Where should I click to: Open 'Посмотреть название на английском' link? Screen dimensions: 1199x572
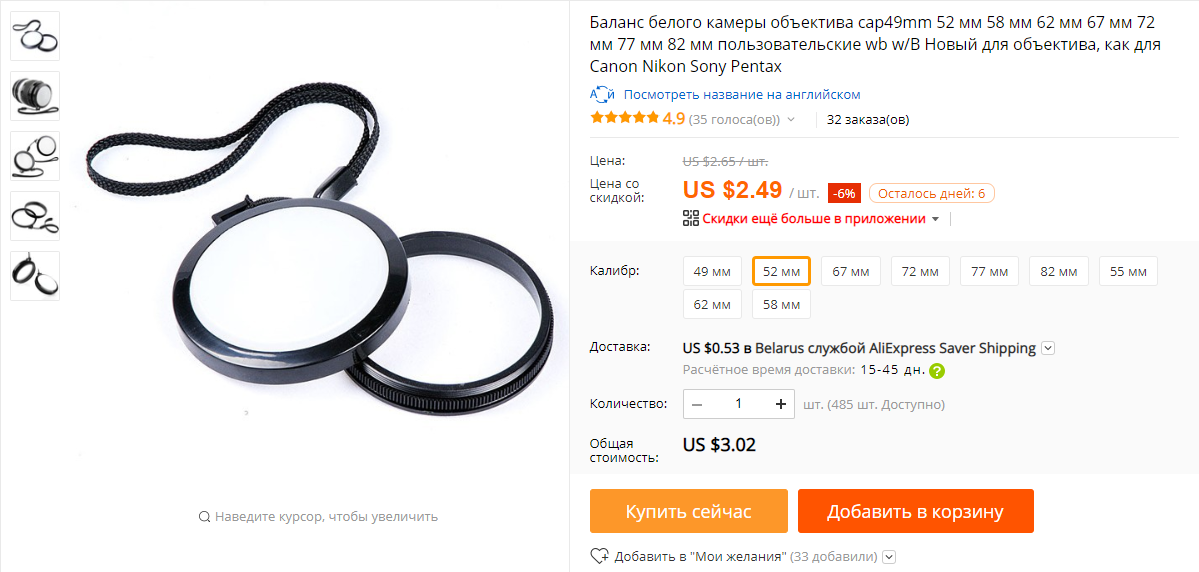pos(742,95)
